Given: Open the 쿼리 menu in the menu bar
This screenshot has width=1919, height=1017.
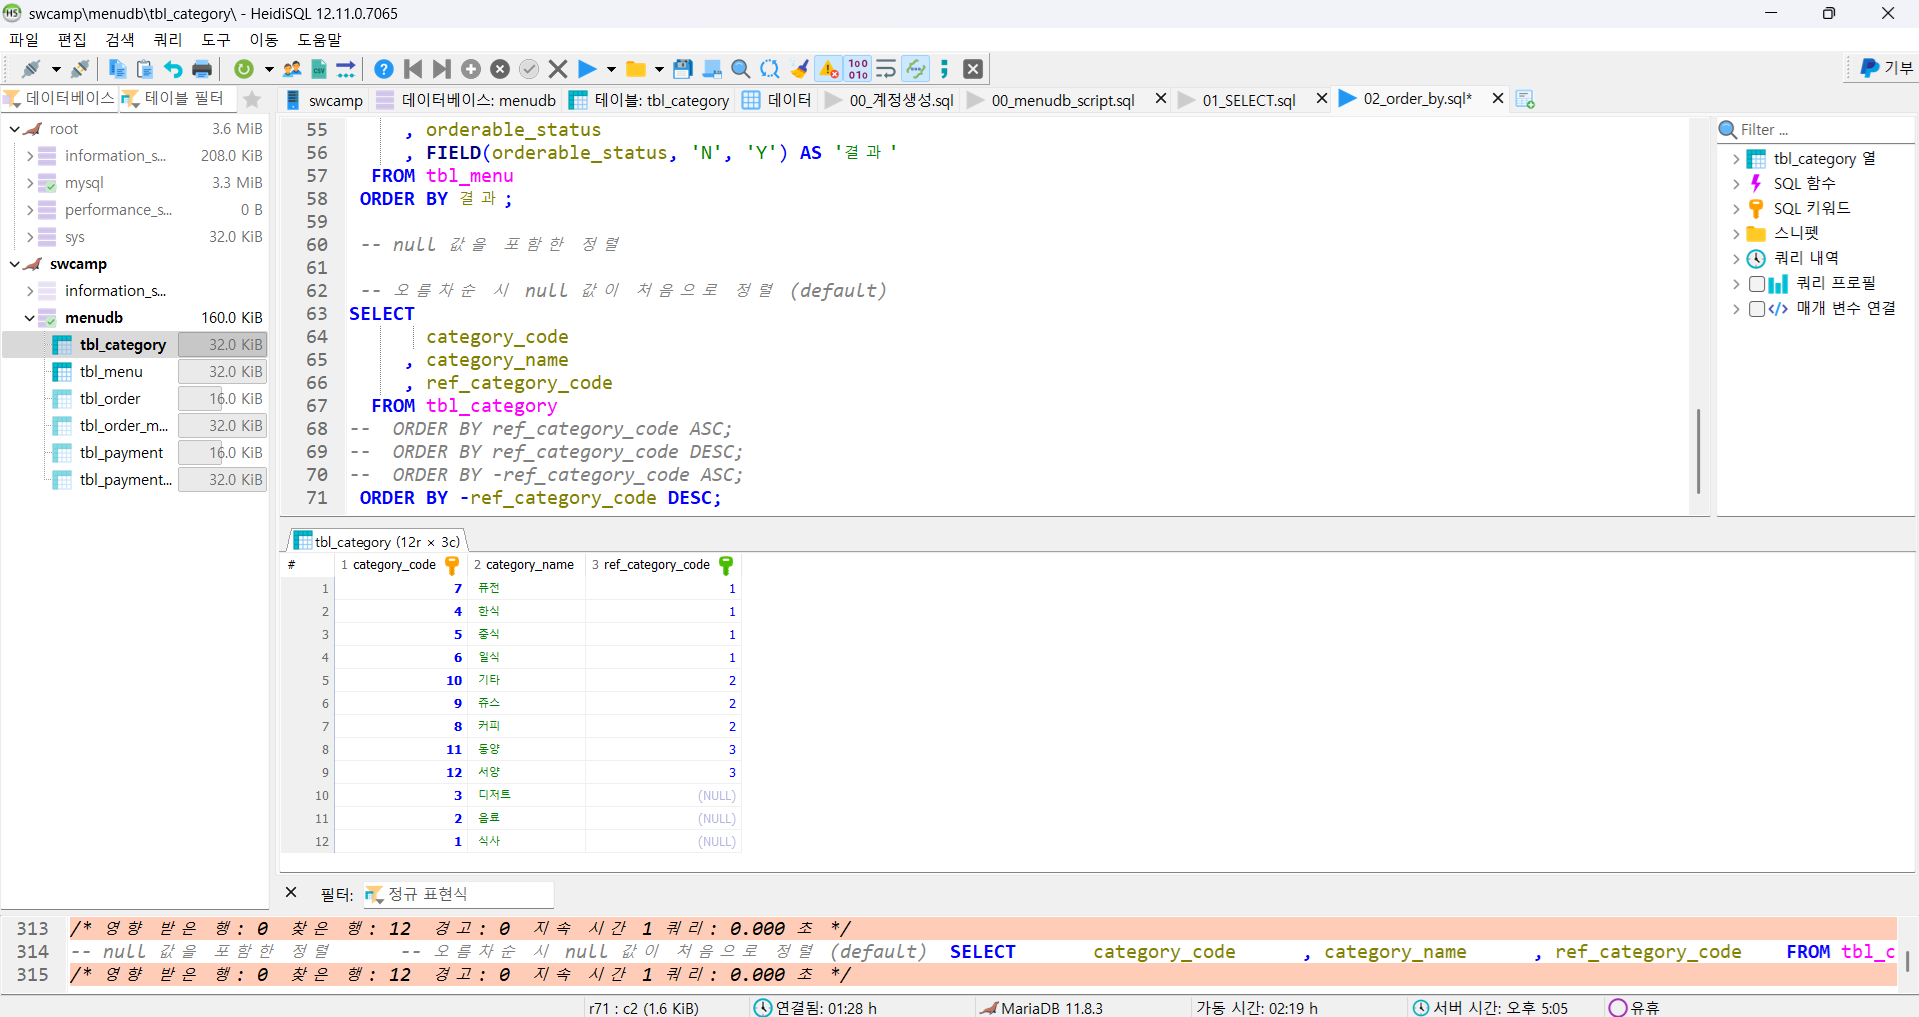Looking at the screenshot, I should click(x=168, y=40).
